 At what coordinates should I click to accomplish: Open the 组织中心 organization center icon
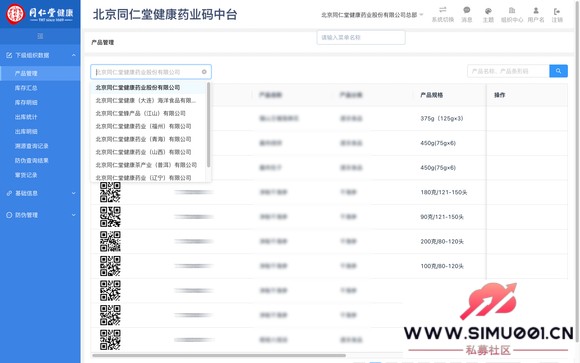click(512, 10)
